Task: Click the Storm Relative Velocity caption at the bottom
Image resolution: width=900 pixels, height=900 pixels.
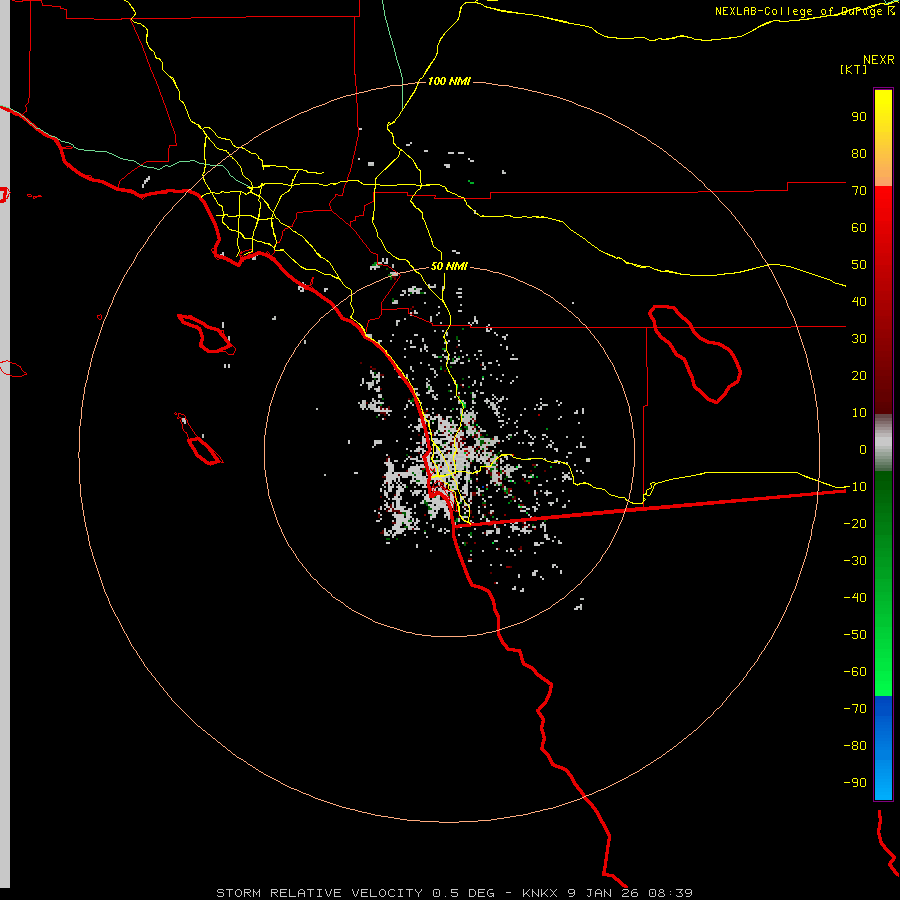Action: [455, 893]
